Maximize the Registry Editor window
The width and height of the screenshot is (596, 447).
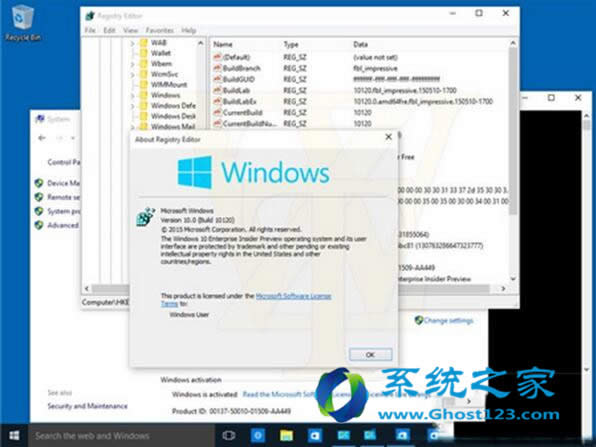click(x=479, y=13)
